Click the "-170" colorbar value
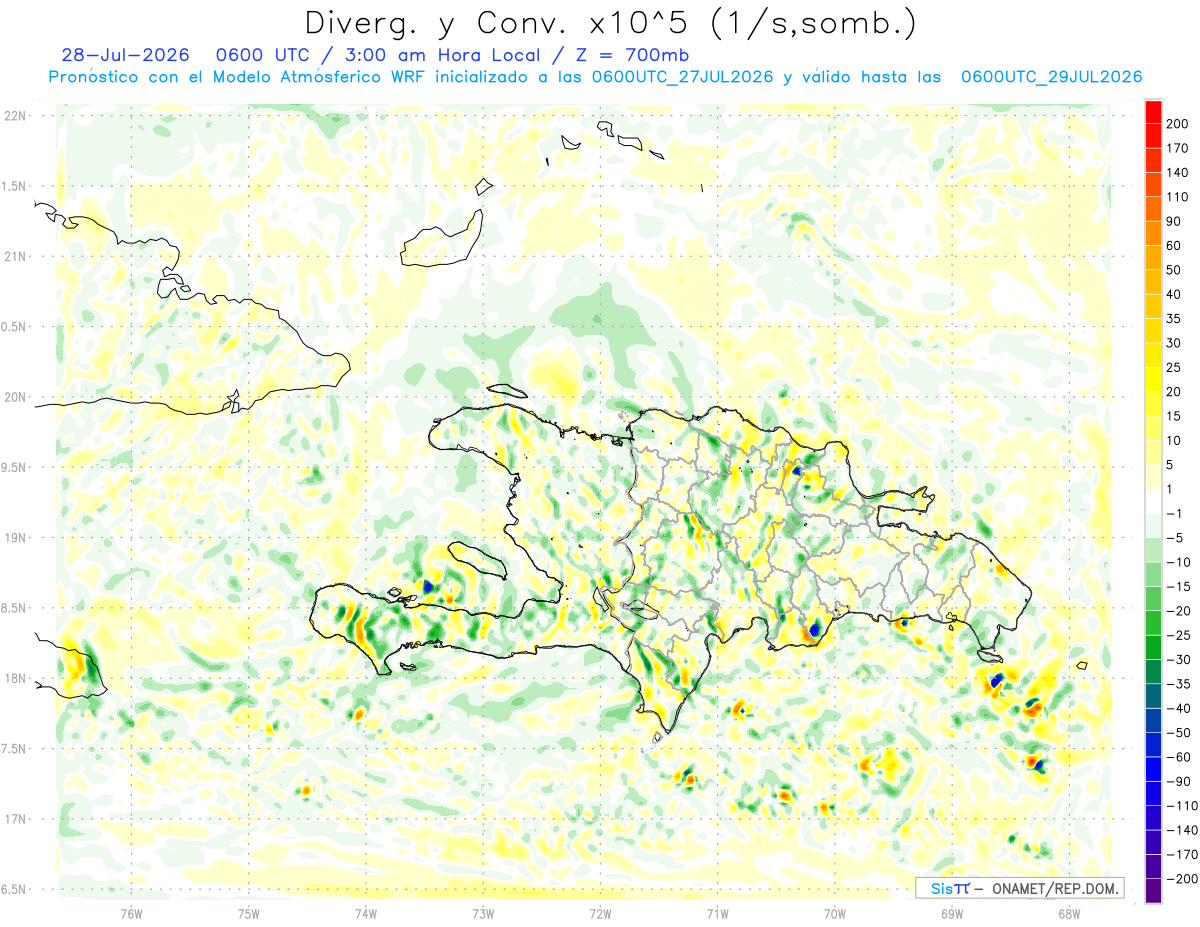Image resolution: width=1200 pixels, height=927 pixels. coord(1180,856)
